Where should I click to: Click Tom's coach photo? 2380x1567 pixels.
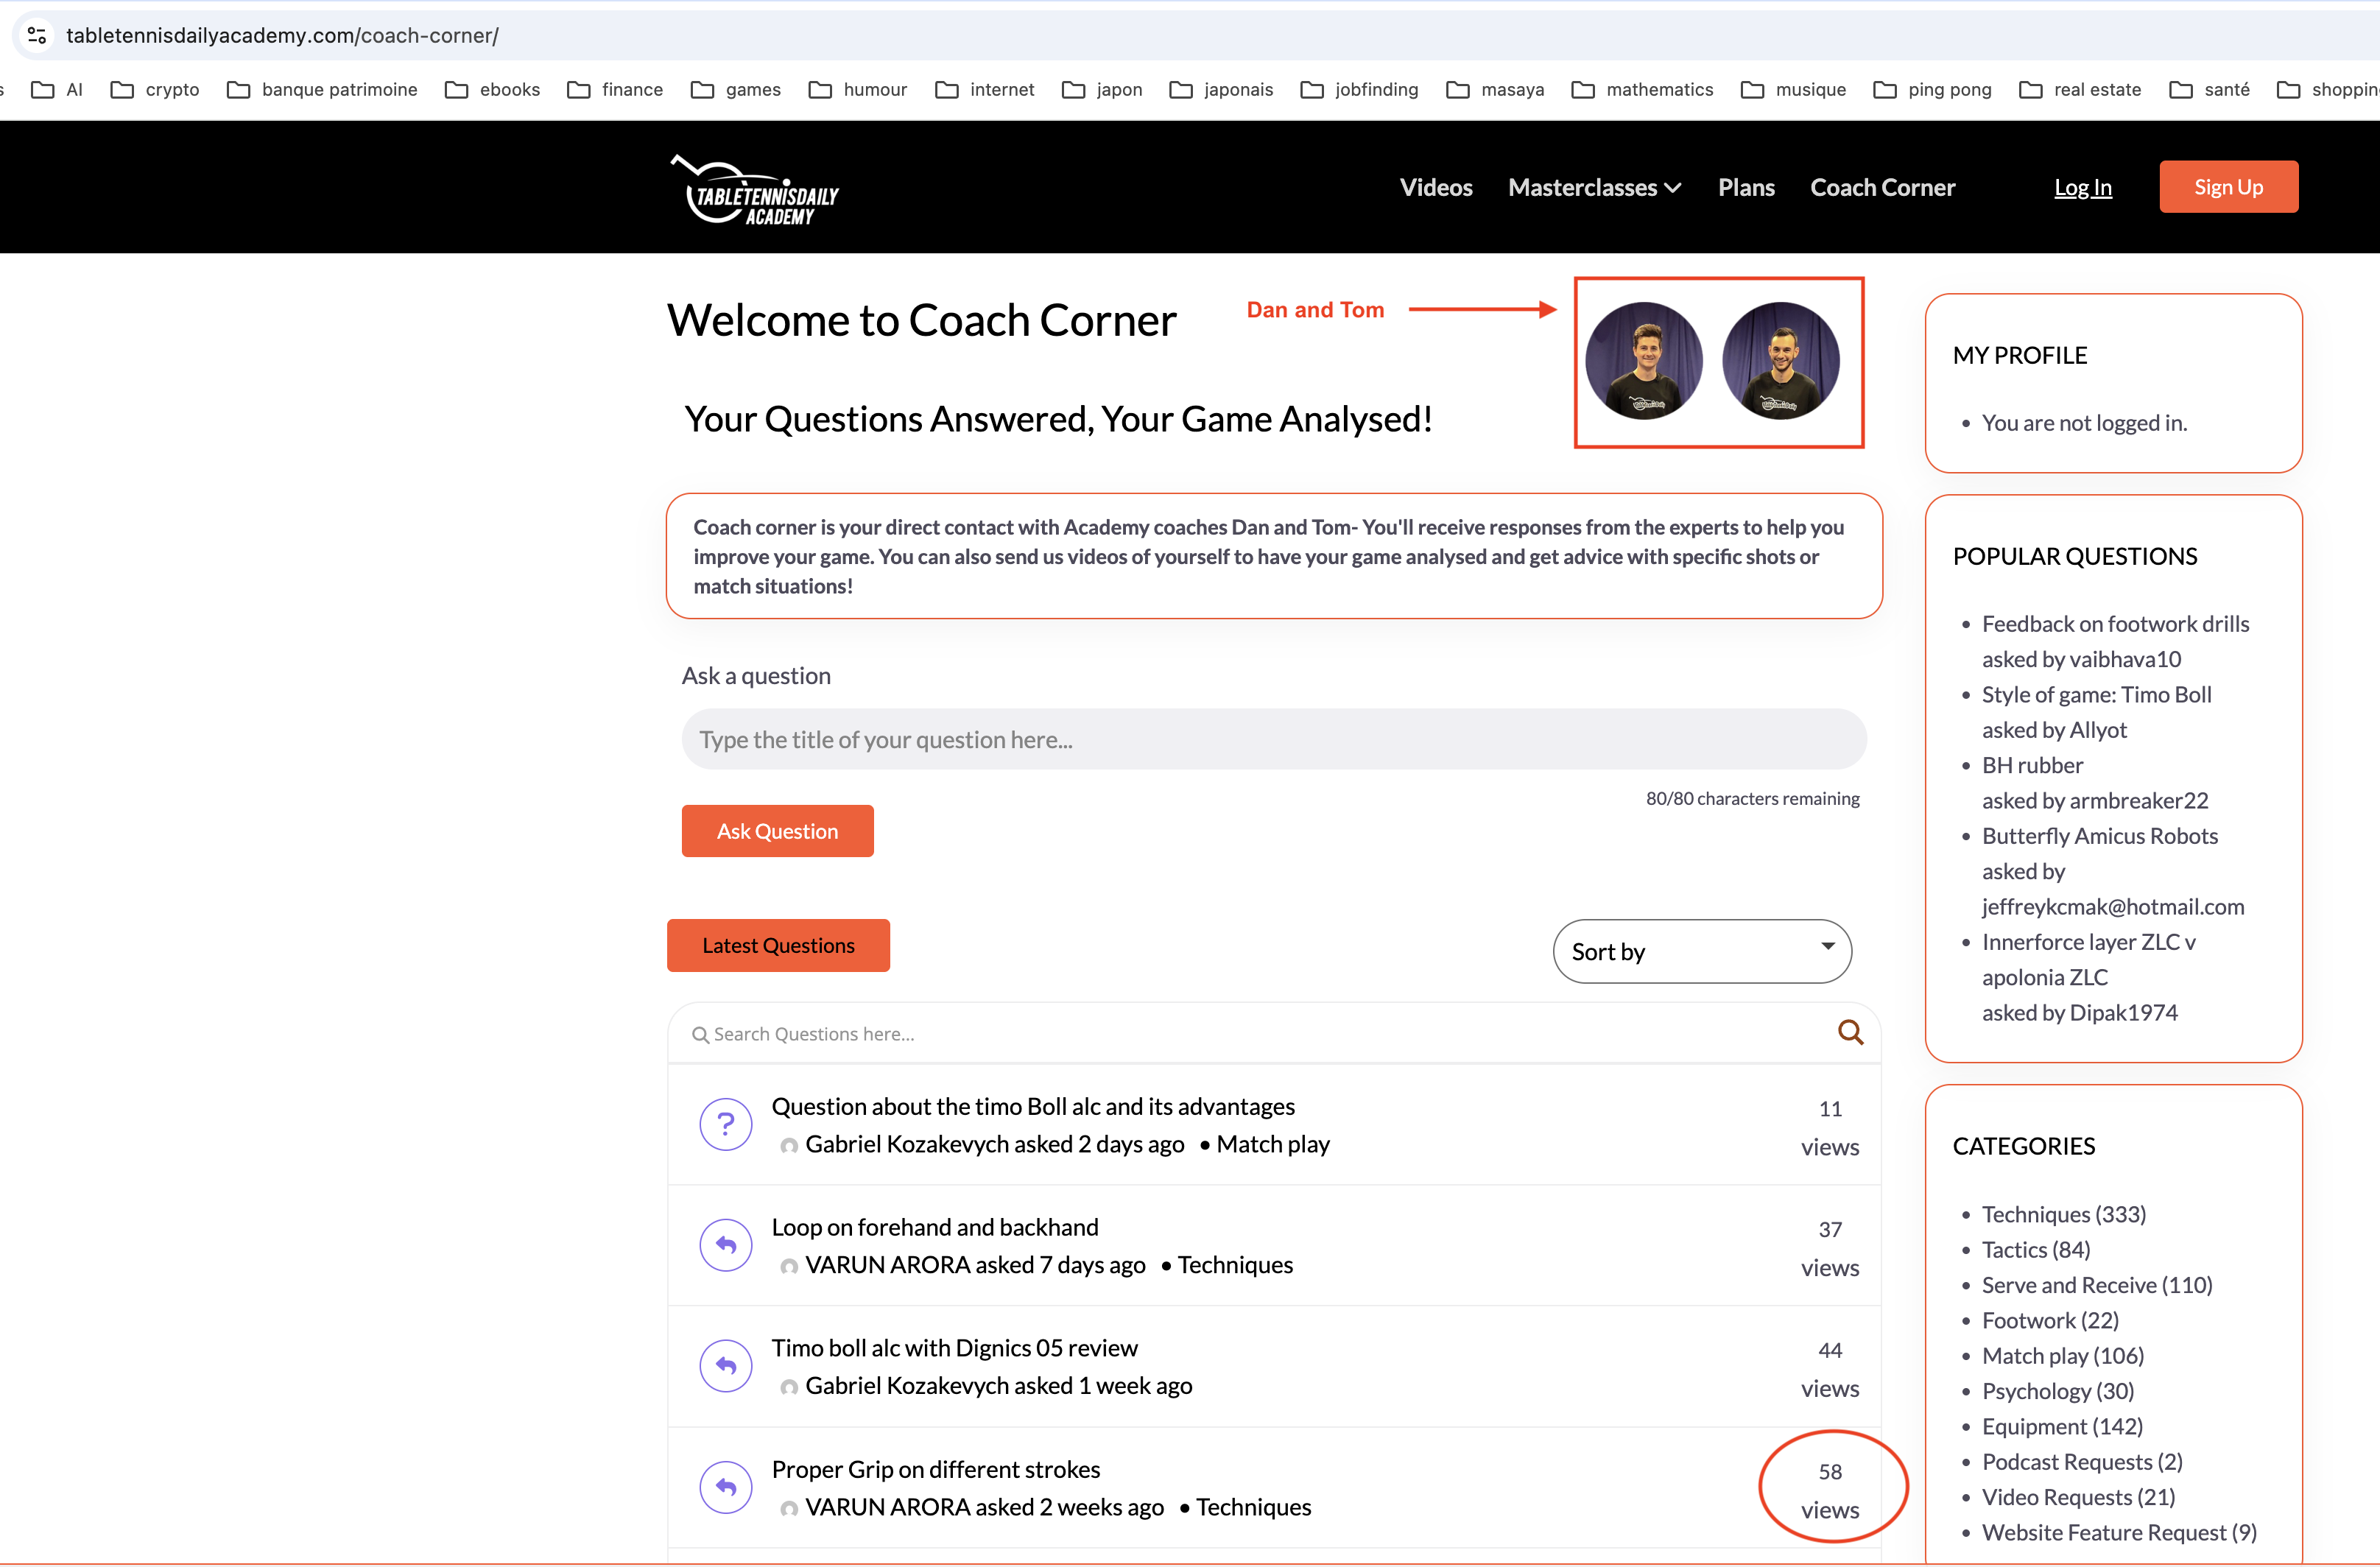pos(1780,361)
